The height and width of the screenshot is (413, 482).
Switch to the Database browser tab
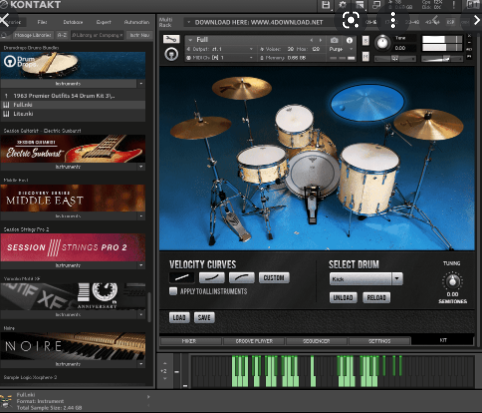click(73, 22)
